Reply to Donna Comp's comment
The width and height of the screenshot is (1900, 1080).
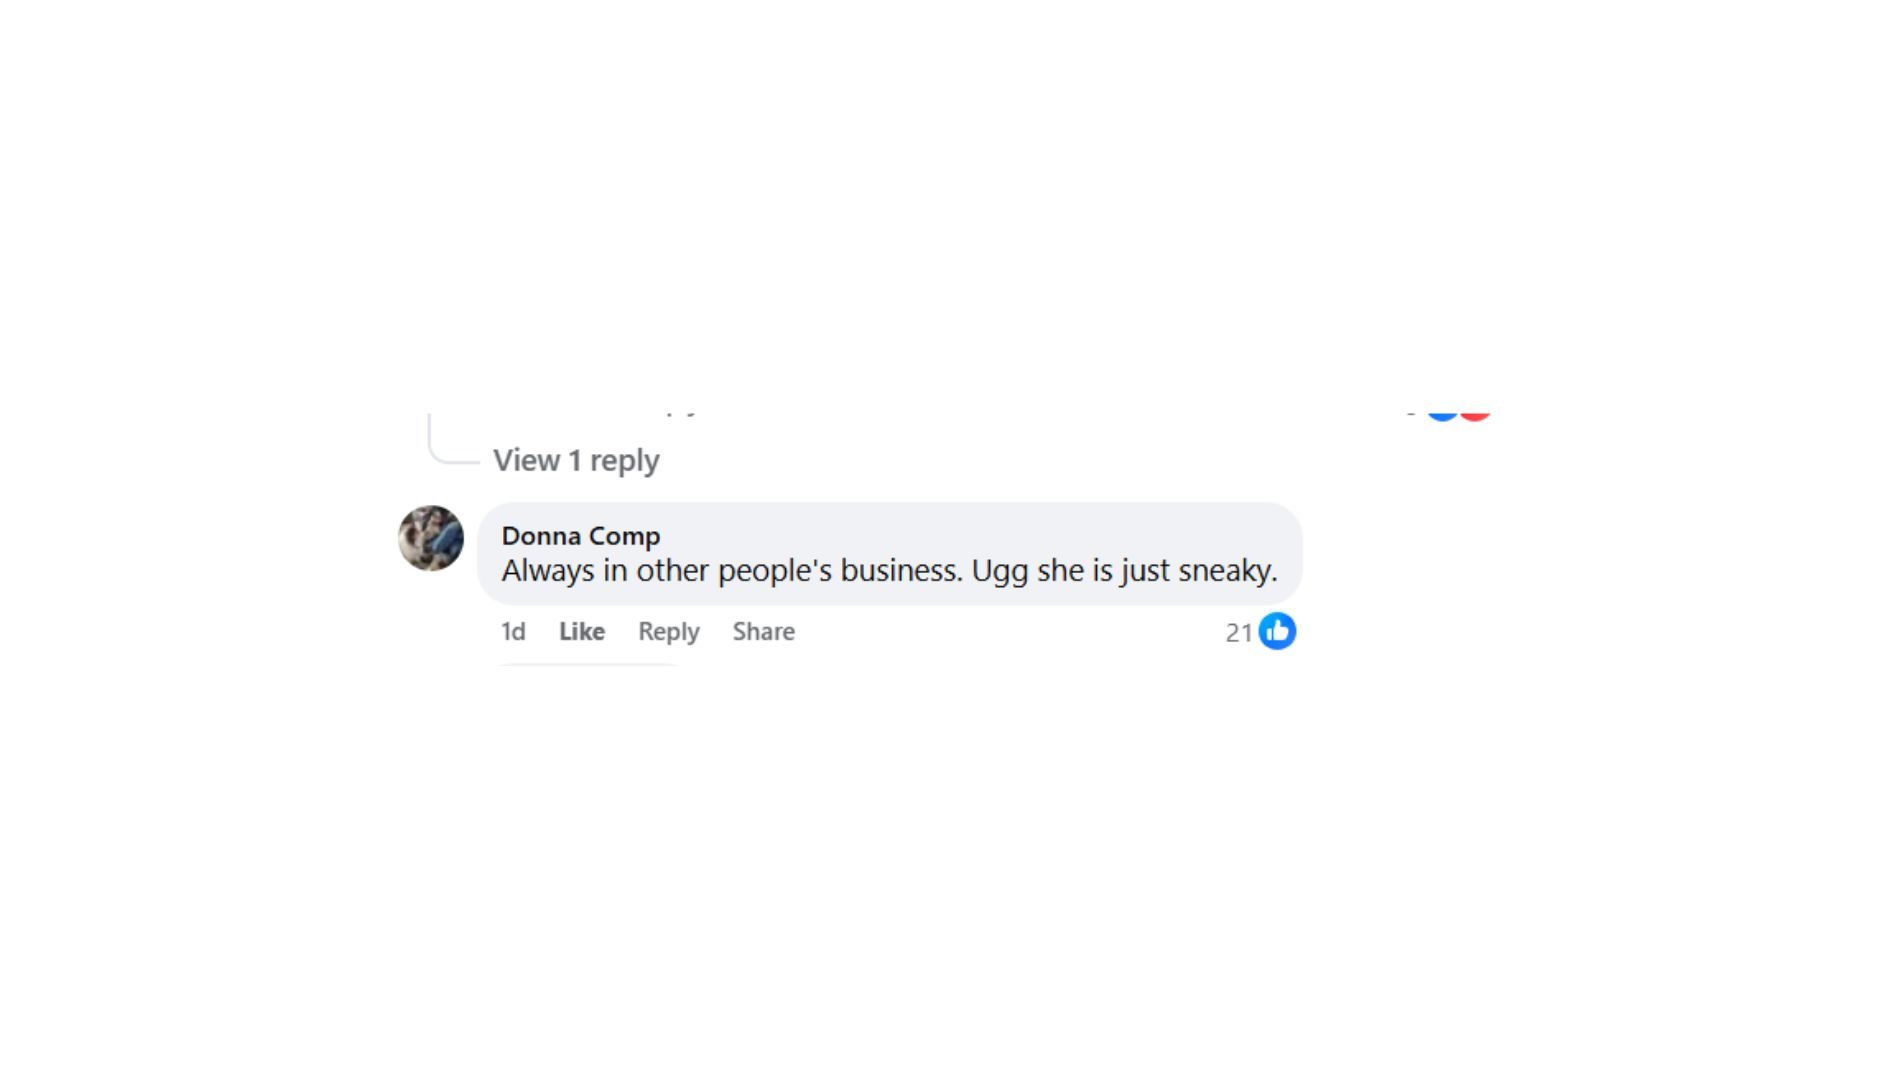(x=668, y=632)
